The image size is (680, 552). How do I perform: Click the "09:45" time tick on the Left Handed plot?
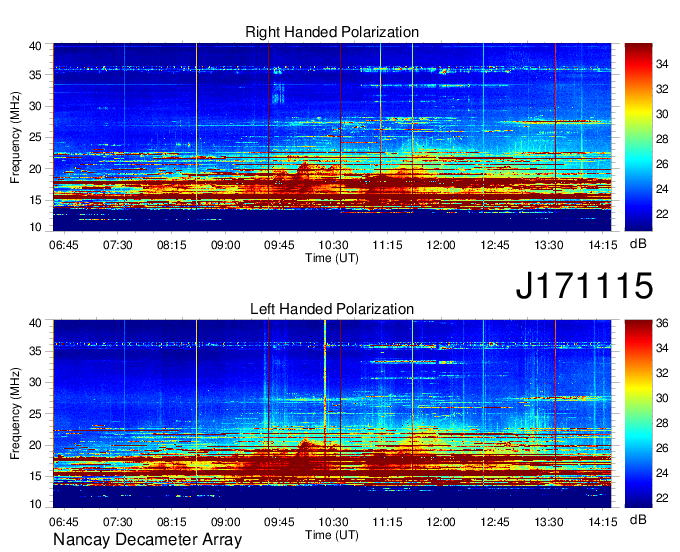tap(279, 522)
